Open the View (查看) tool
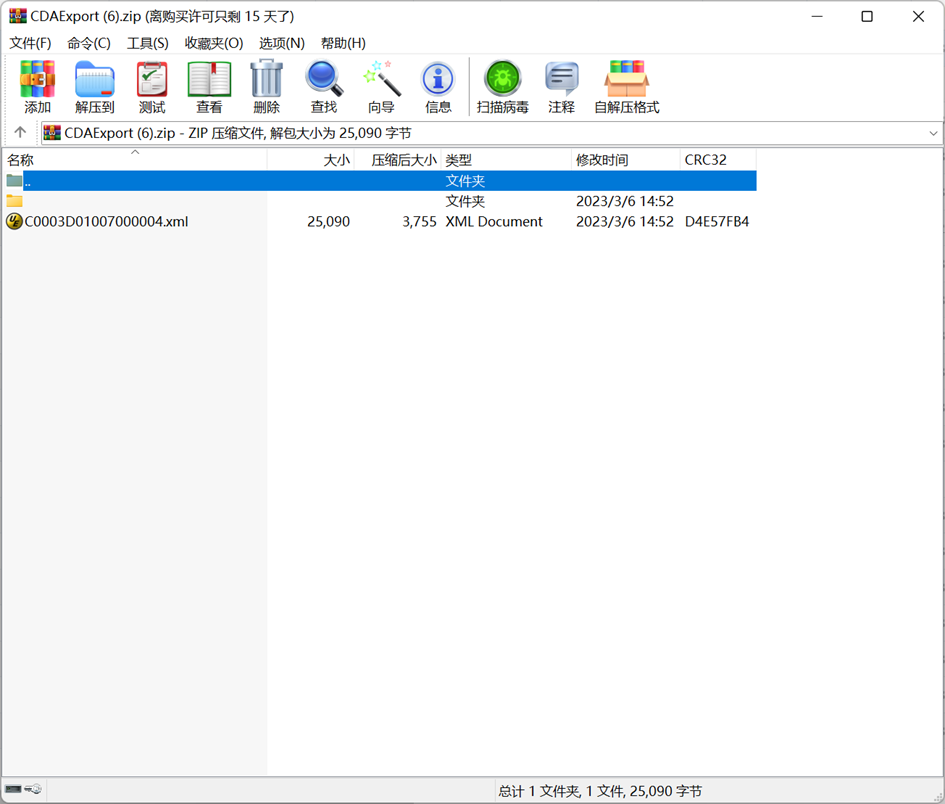This screenshot has width=945, height=804. tap(209, 87)
